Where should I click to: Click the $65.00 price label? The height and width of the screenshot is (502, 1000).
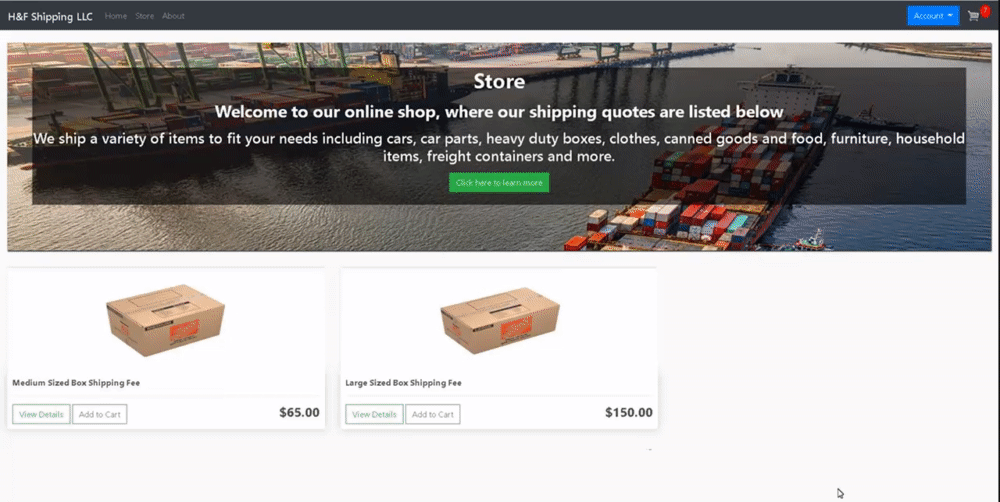click(299, 412)
